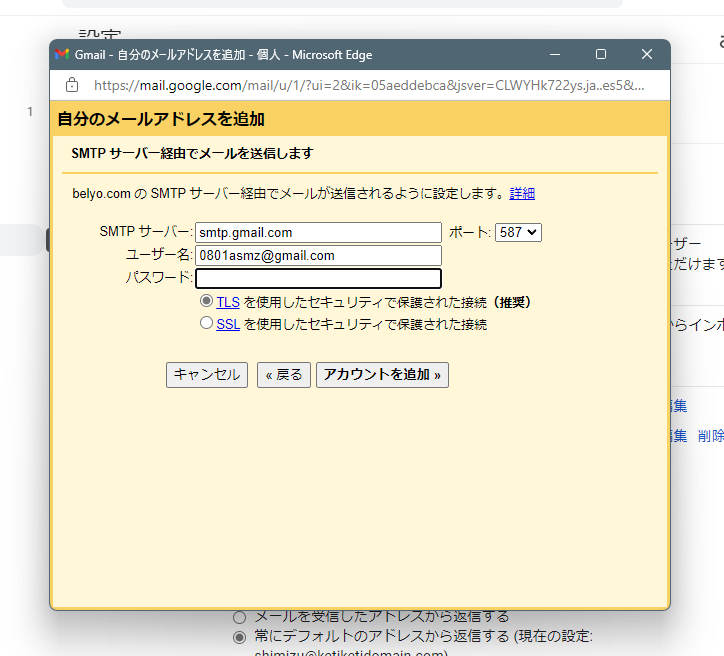Screen dimensions: 724x656
Task: Maximize the Gmail popup window
Action: (x=601, y=54)
